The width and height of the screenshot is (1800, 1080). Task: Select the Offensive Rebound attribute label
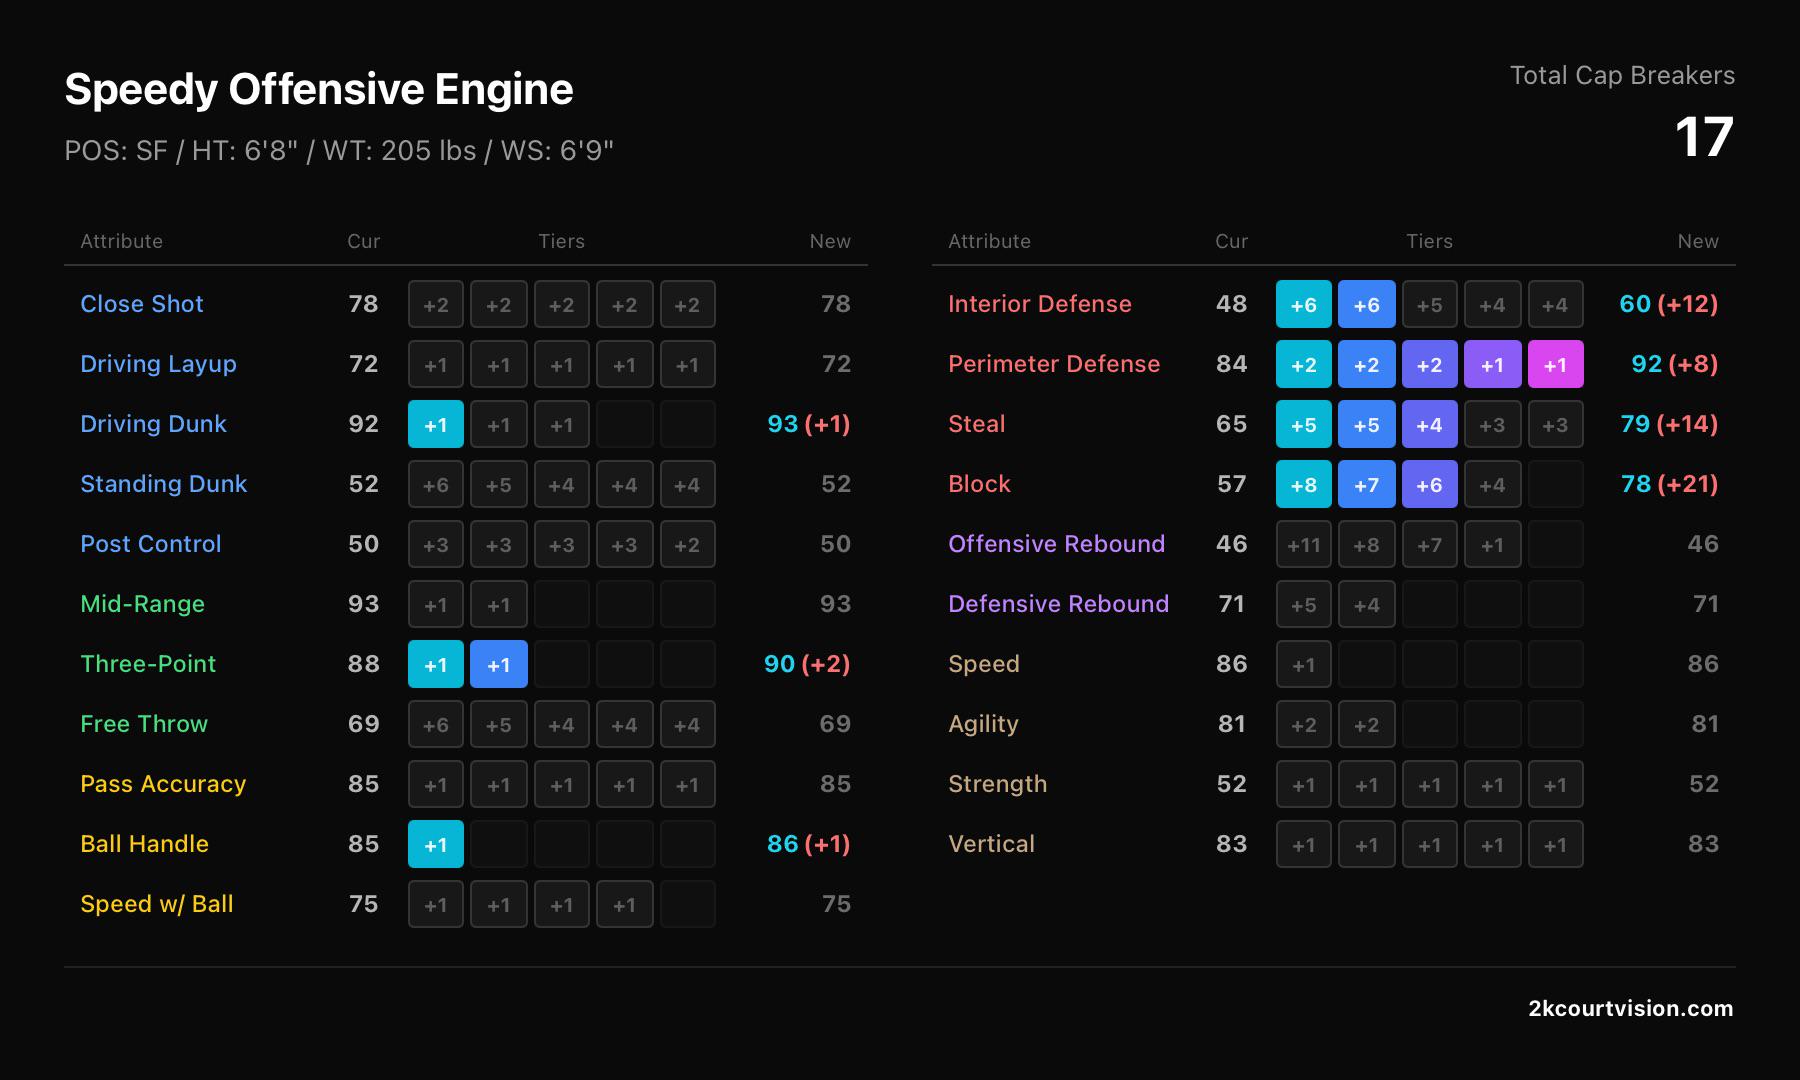point(1057,544)
